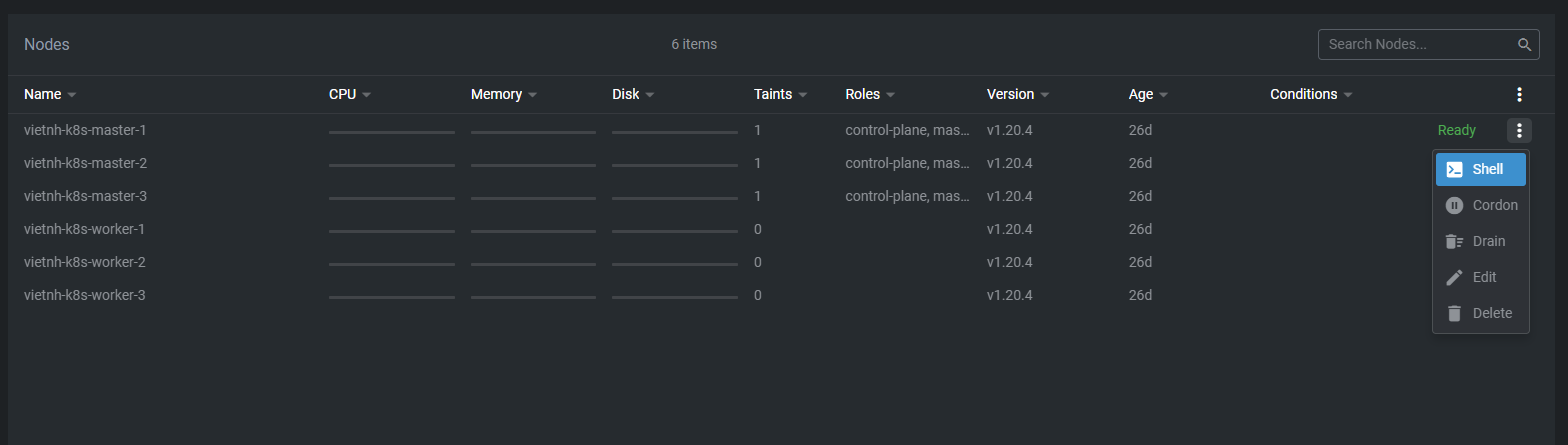Click the Ready condition of master-1
The image size is (1568, 445).
tap(1456, 130)
